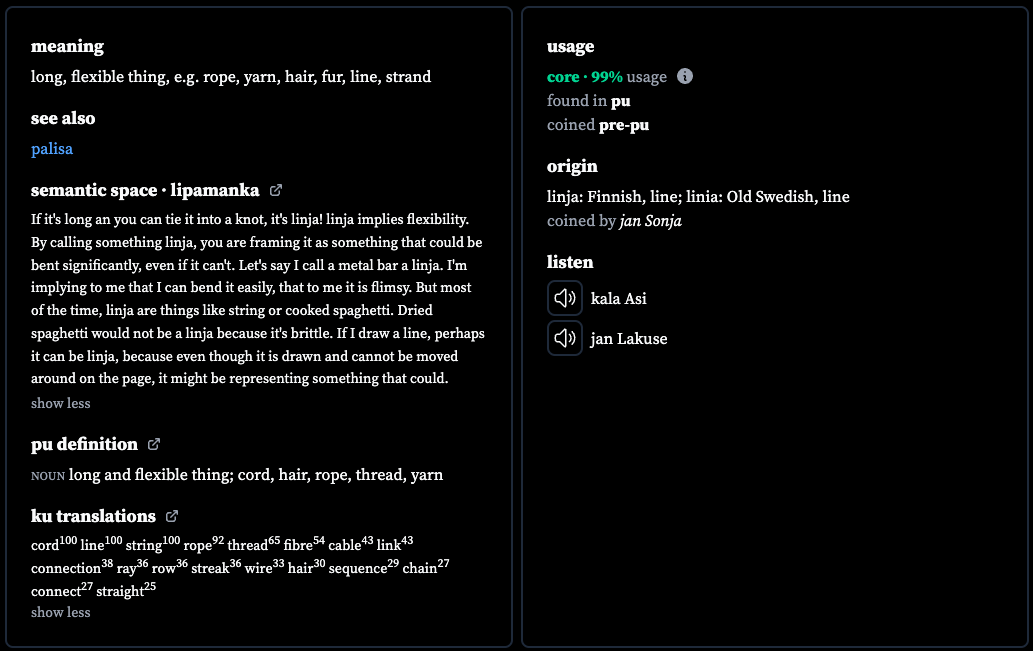This screenshot has width=1033, height=651.
Task: Play kala Asi pronunciation speaker button
Action: 565,298
